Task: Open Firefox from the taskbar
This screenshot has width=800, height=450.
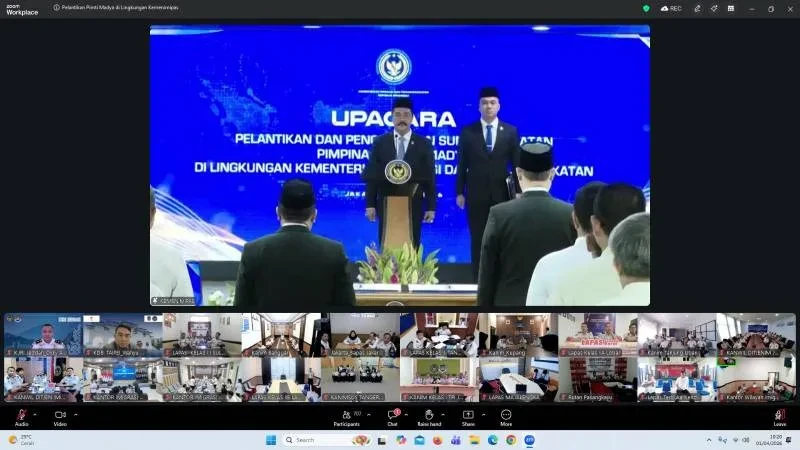Action: pos(438,440)
